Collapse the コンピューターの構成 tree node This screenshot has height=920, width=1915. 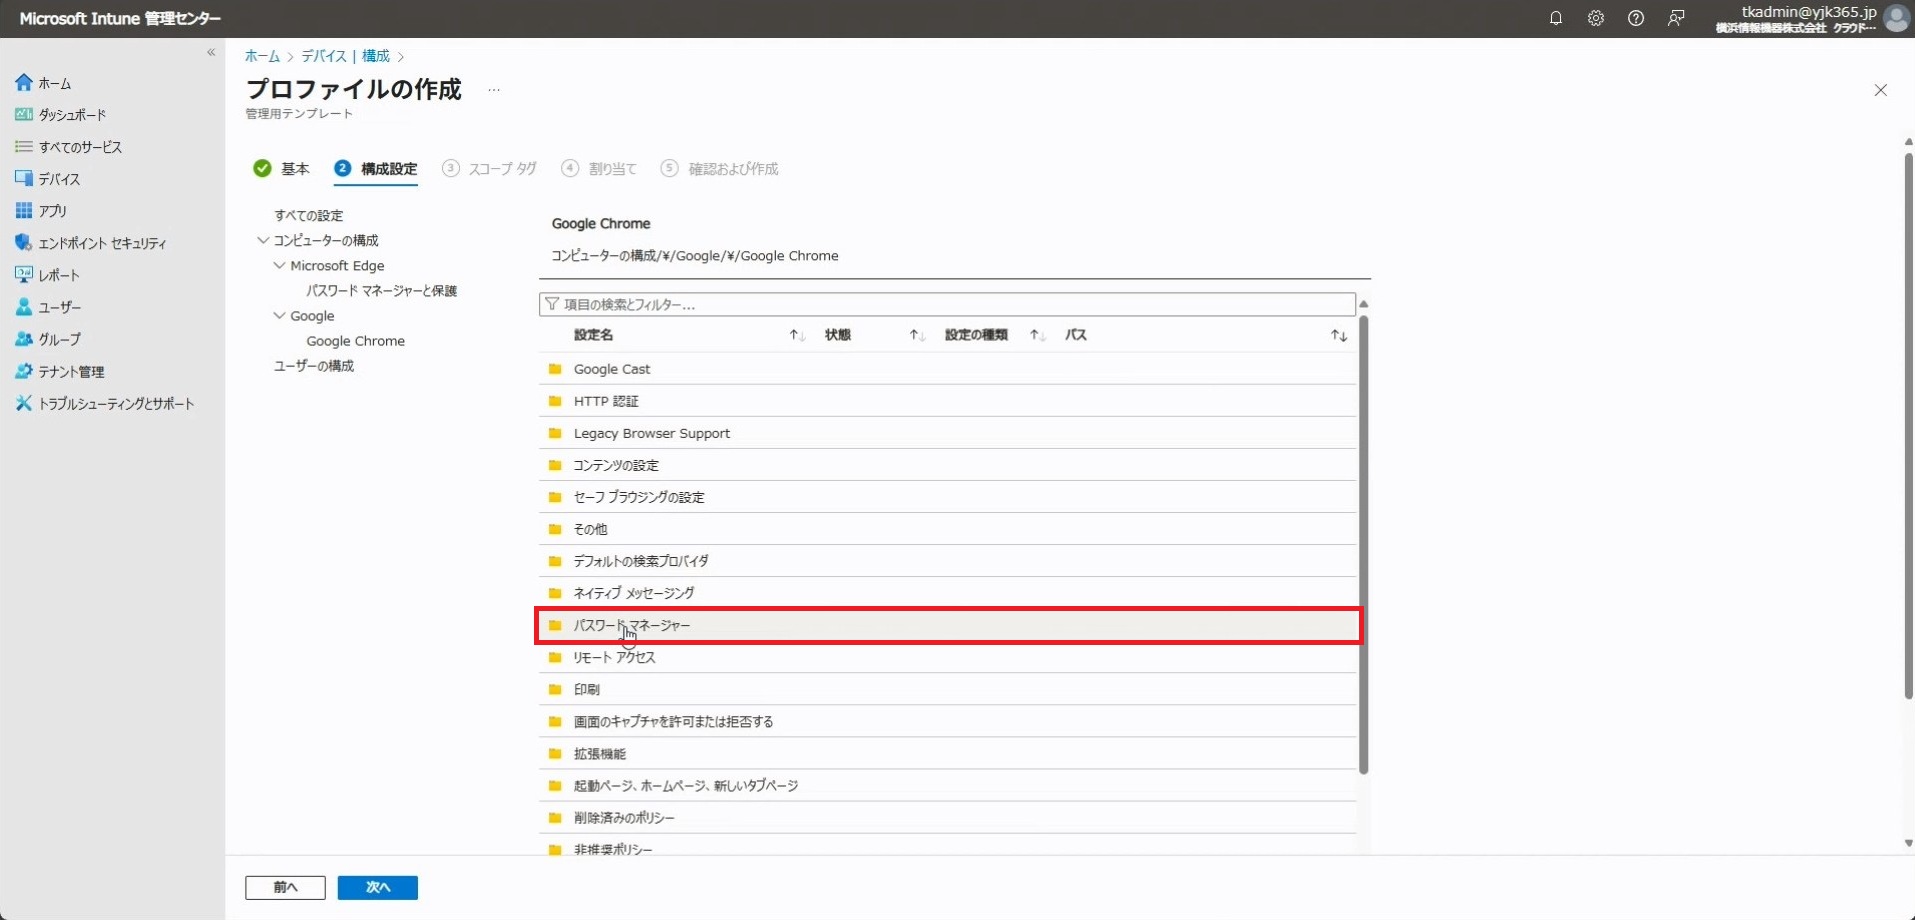click(263, 241)
